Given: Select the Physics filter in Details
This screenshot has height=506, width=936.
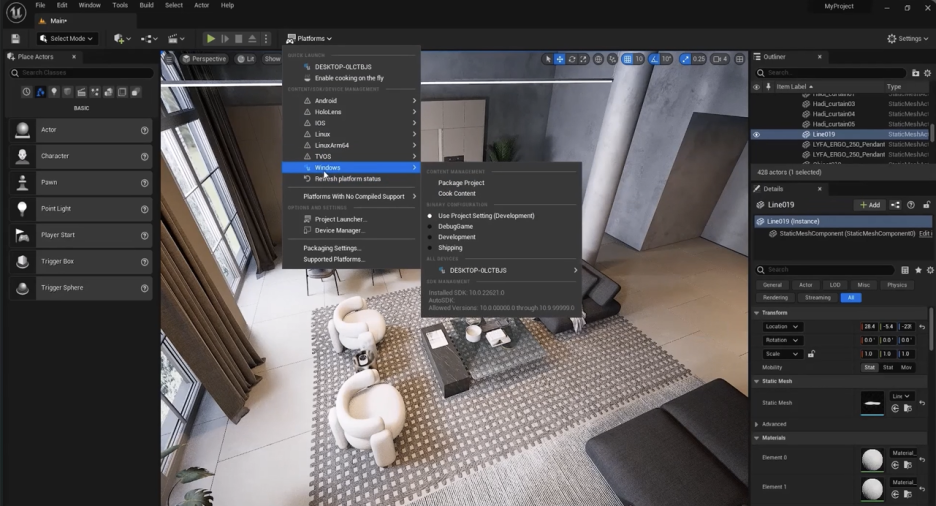Looking at the screenshot, I should (x=897, y=285).
